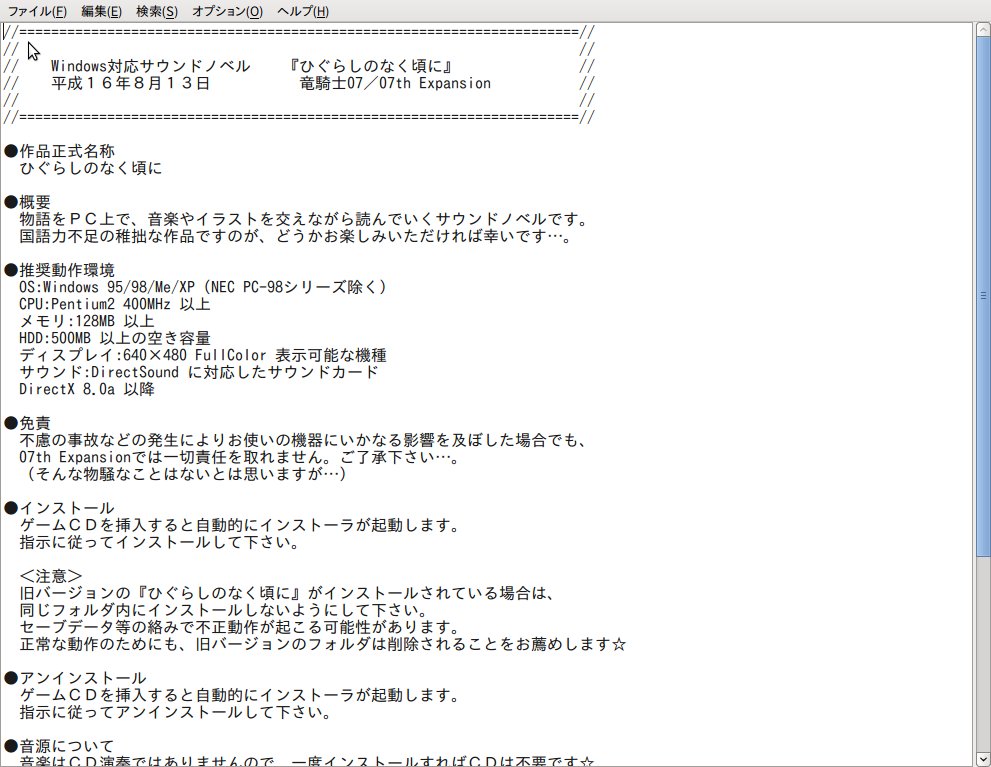
Task: Click the line 旧バージョンの『ひぐらしのなく頃に』が
Action: click(x=288, y=593)
